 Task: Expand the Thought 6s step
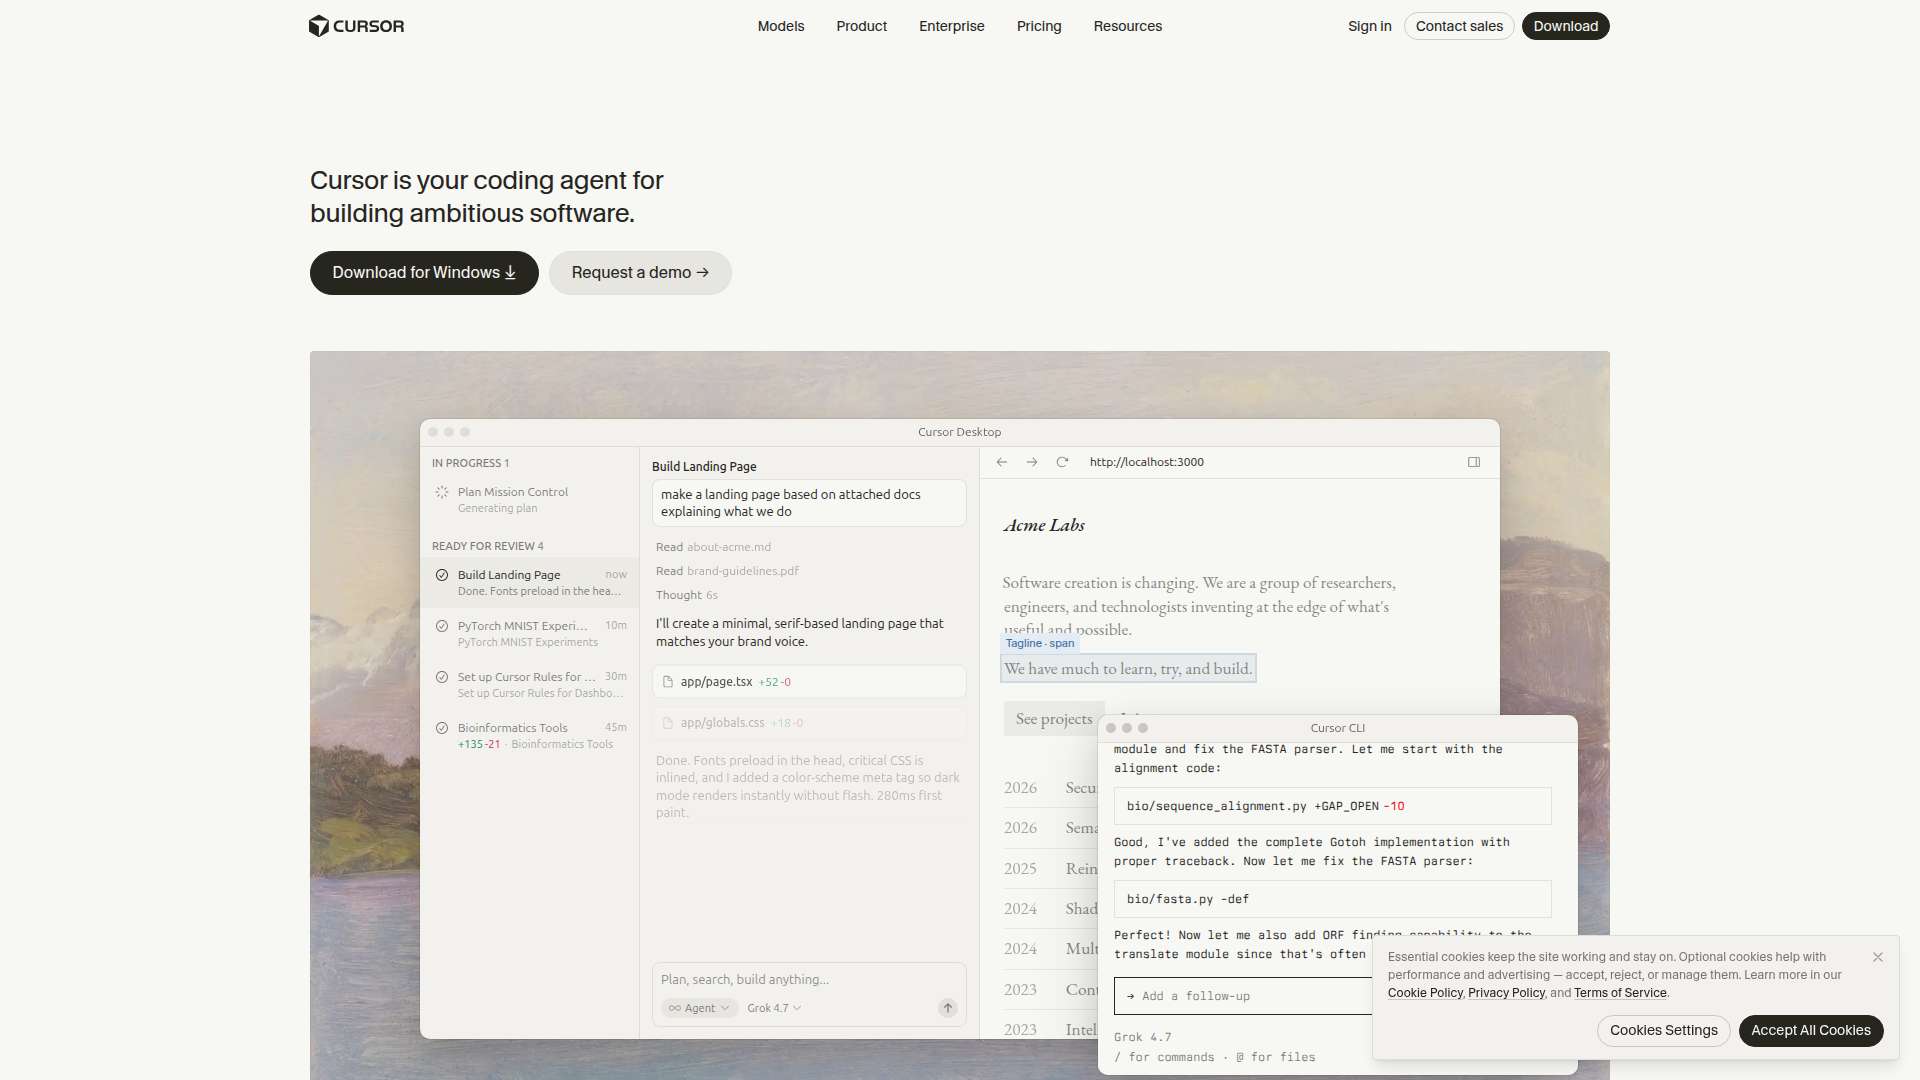click(687, 595)
